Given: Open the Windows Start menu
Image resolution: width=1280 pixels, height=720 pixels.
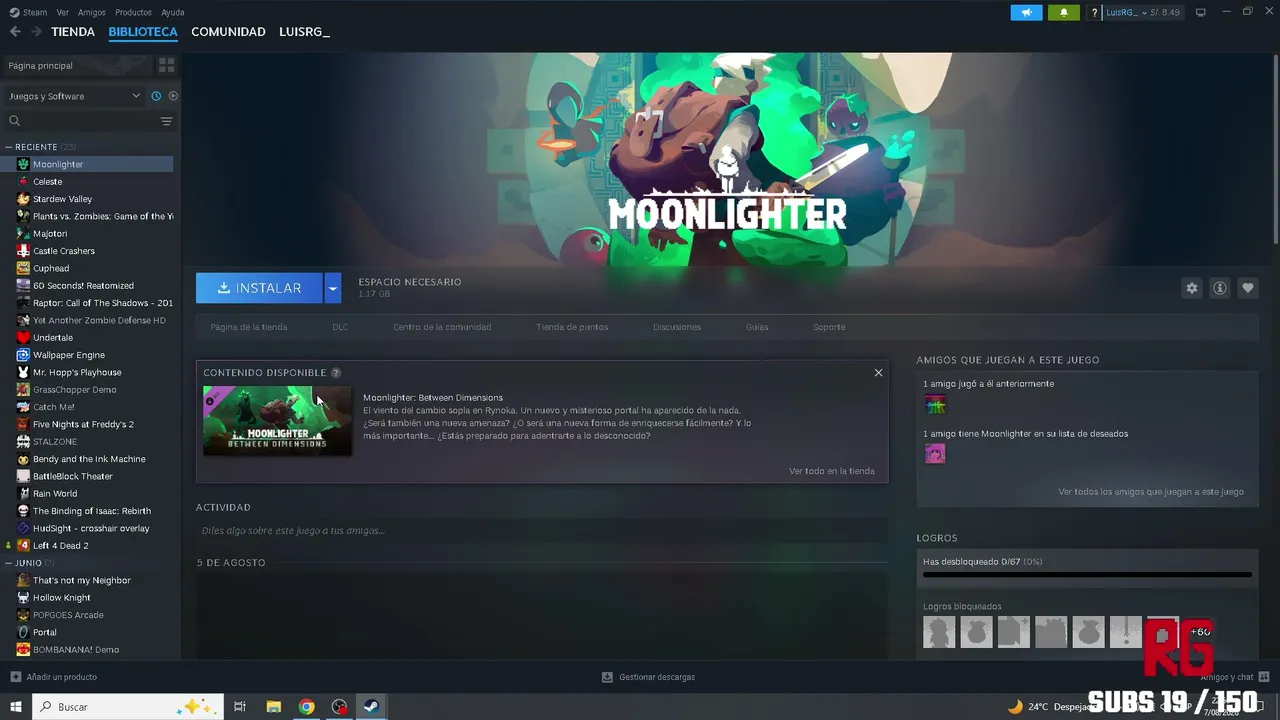Looking at the screenshot, I should click(x=16, y=707).
